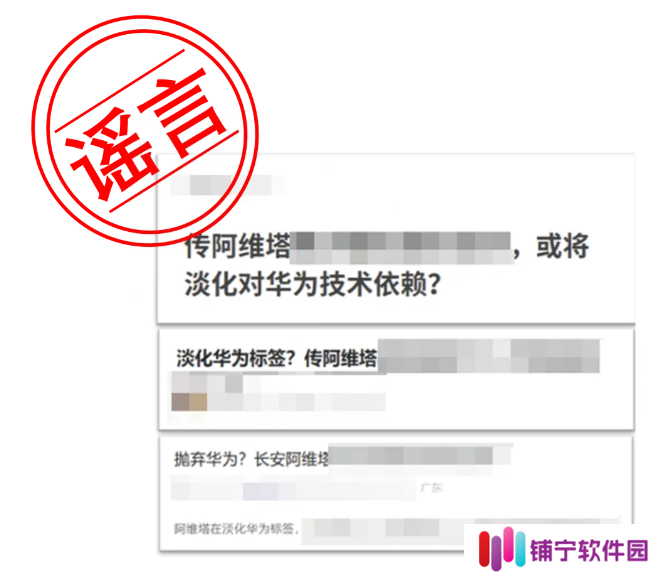Screen dimensions: 664x574
Task: Click the red 谣言 rumor stamp
Action: pos(145,131)
